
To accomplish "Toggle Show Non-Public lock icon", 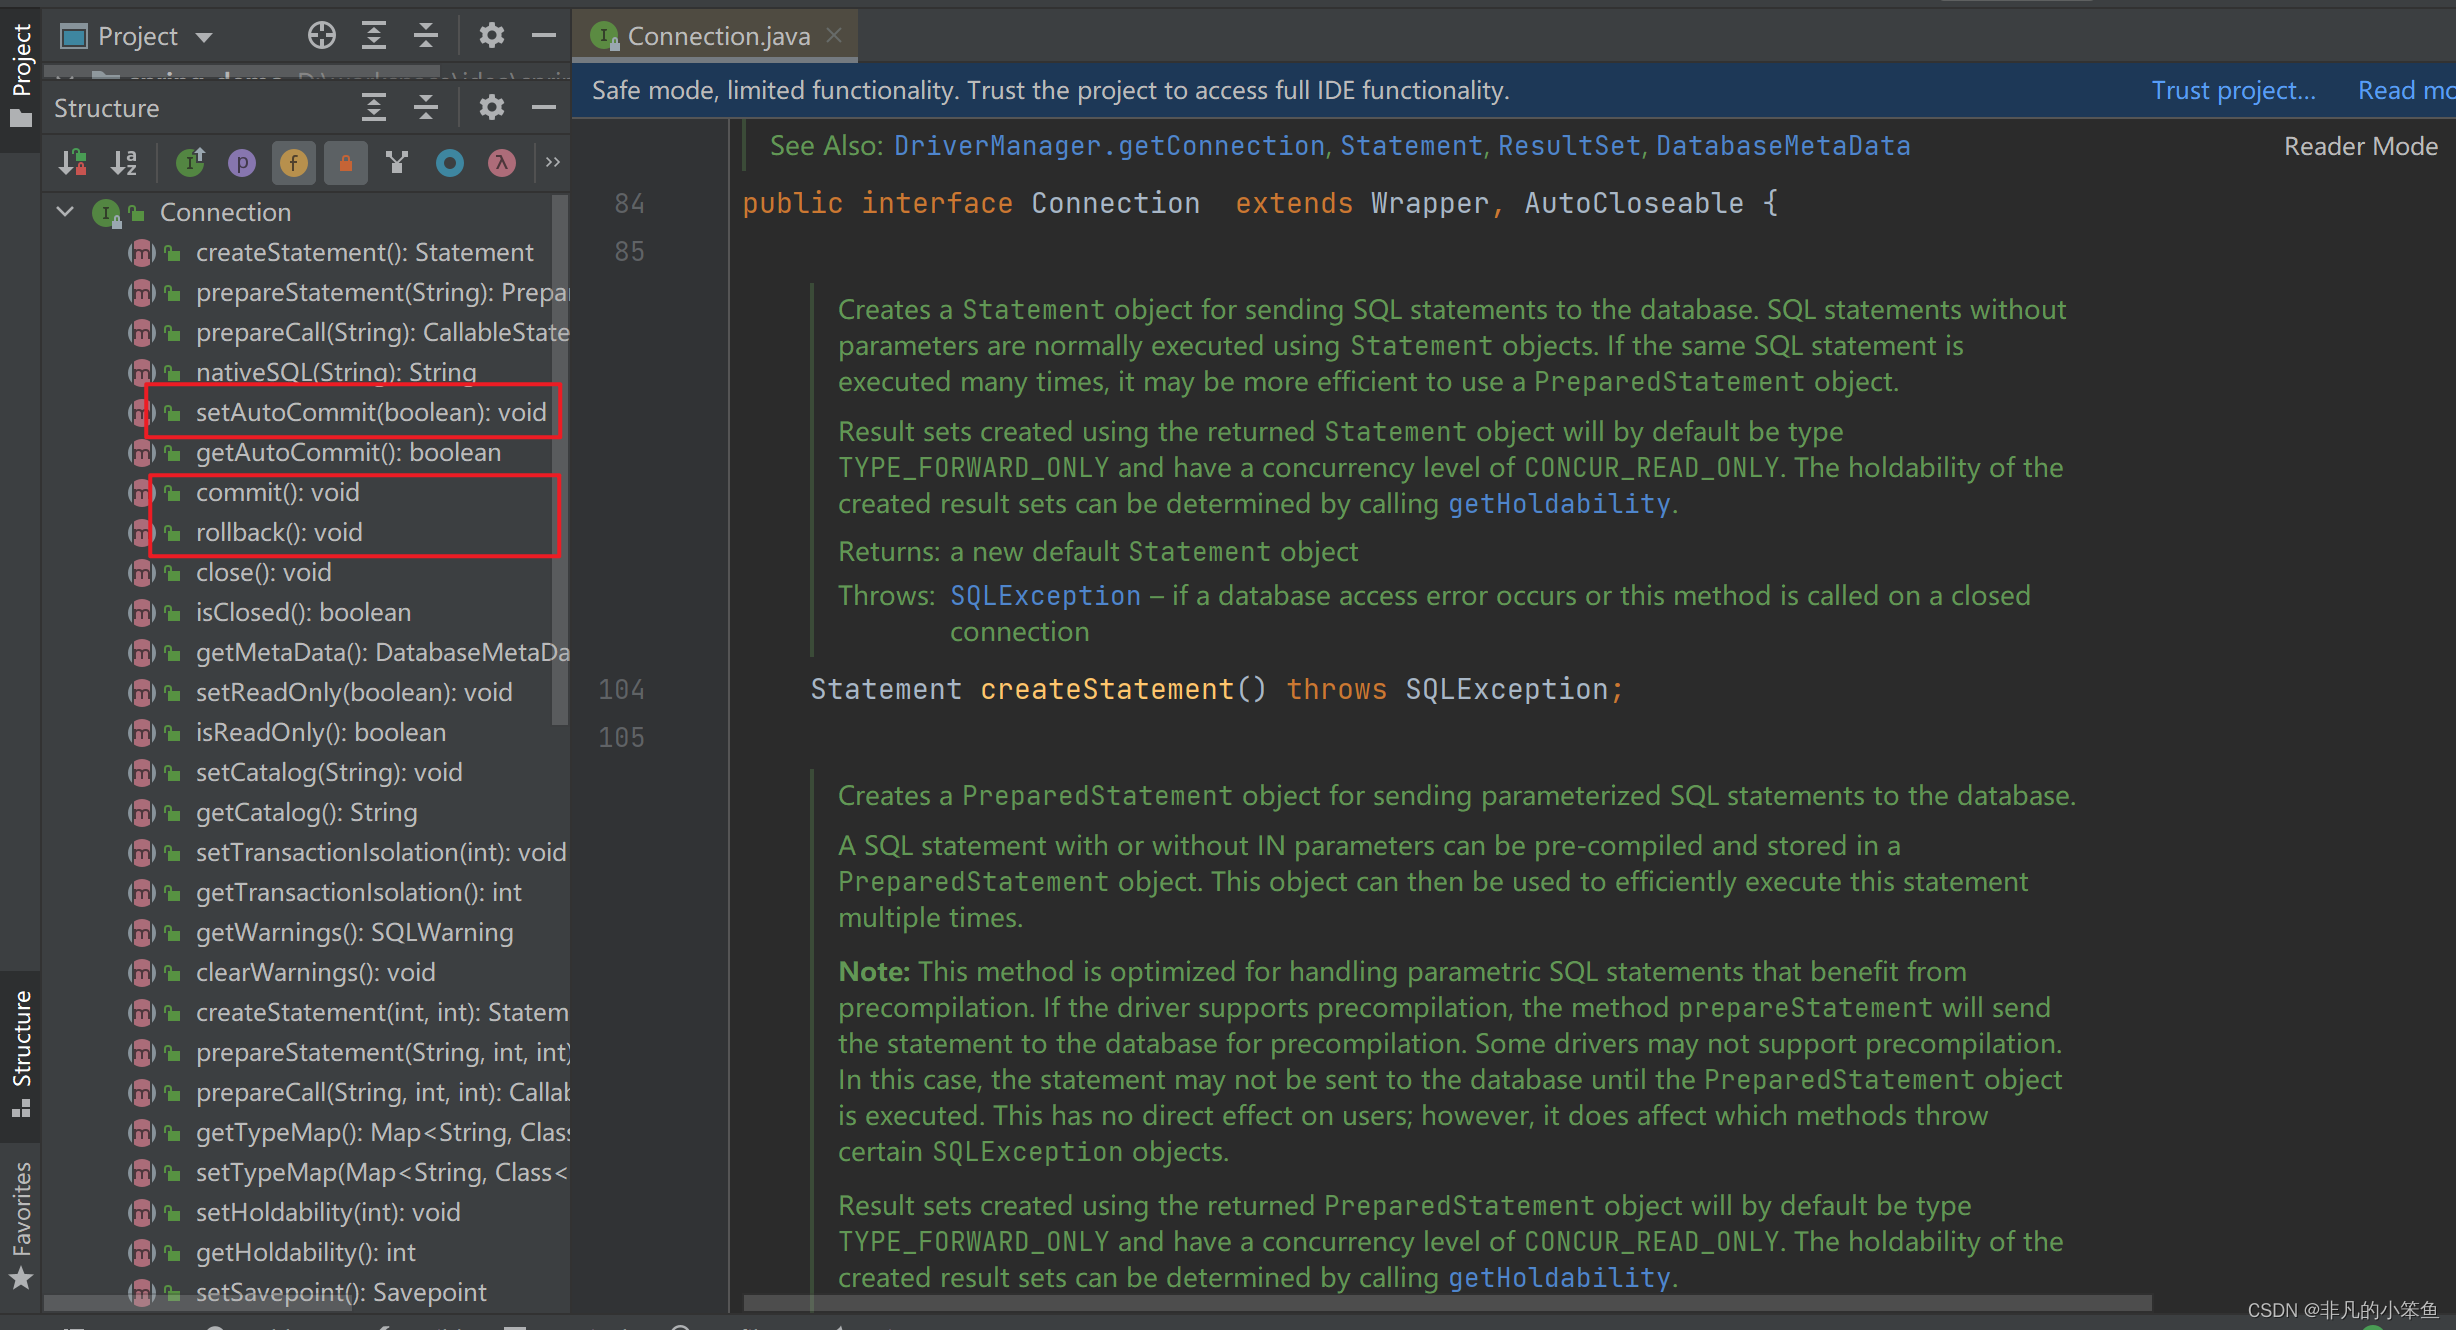I will [x=345, y=162].
